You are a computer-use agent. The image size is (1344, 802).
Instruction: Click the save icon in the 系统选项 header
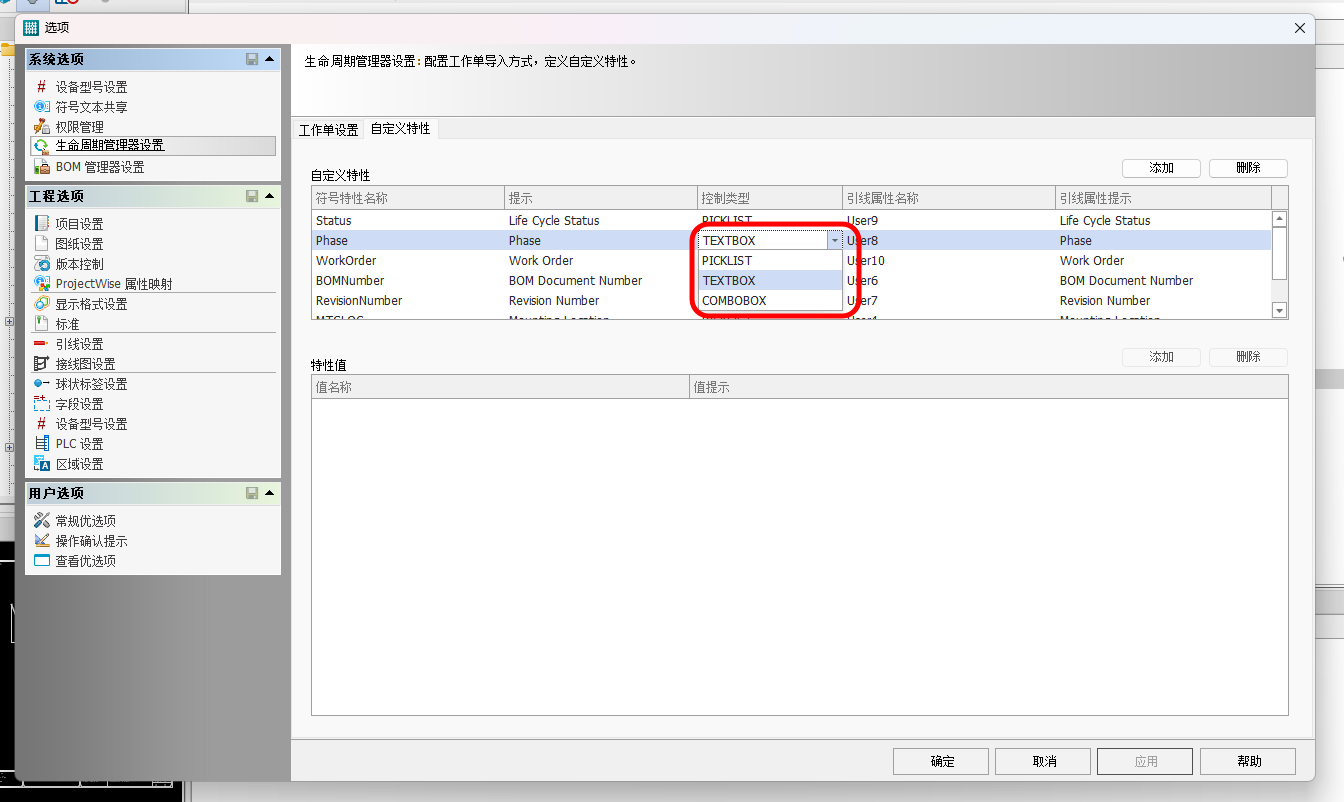click(x=252, y=59)
